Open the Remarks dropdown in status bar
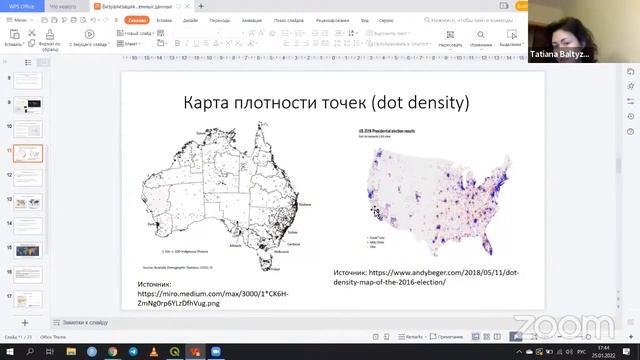The height and width of the screenshot is (360, 640). (x=411, y=337)
